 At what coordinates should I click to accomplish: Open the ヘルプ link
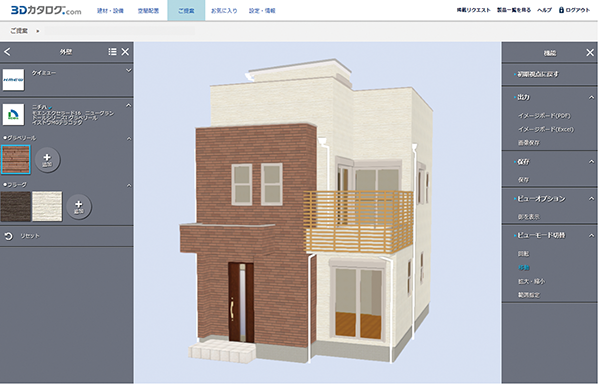coord(544,10)
